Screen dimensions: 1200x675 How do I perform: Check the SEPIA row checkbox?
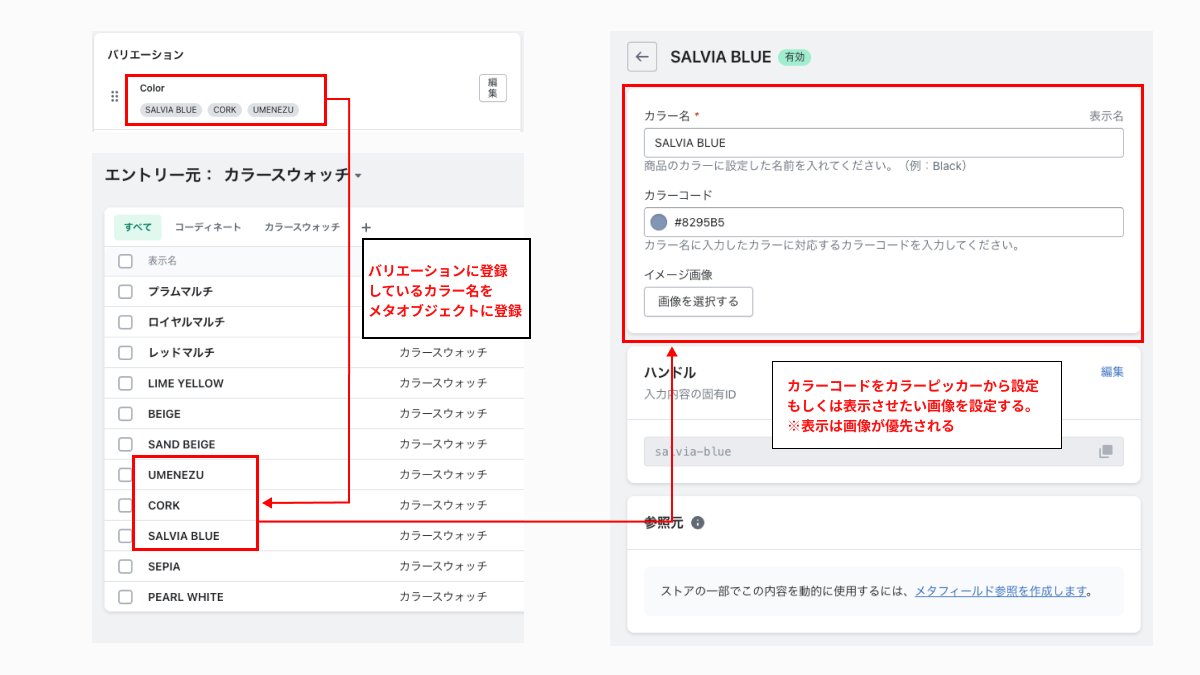(125, 566)
